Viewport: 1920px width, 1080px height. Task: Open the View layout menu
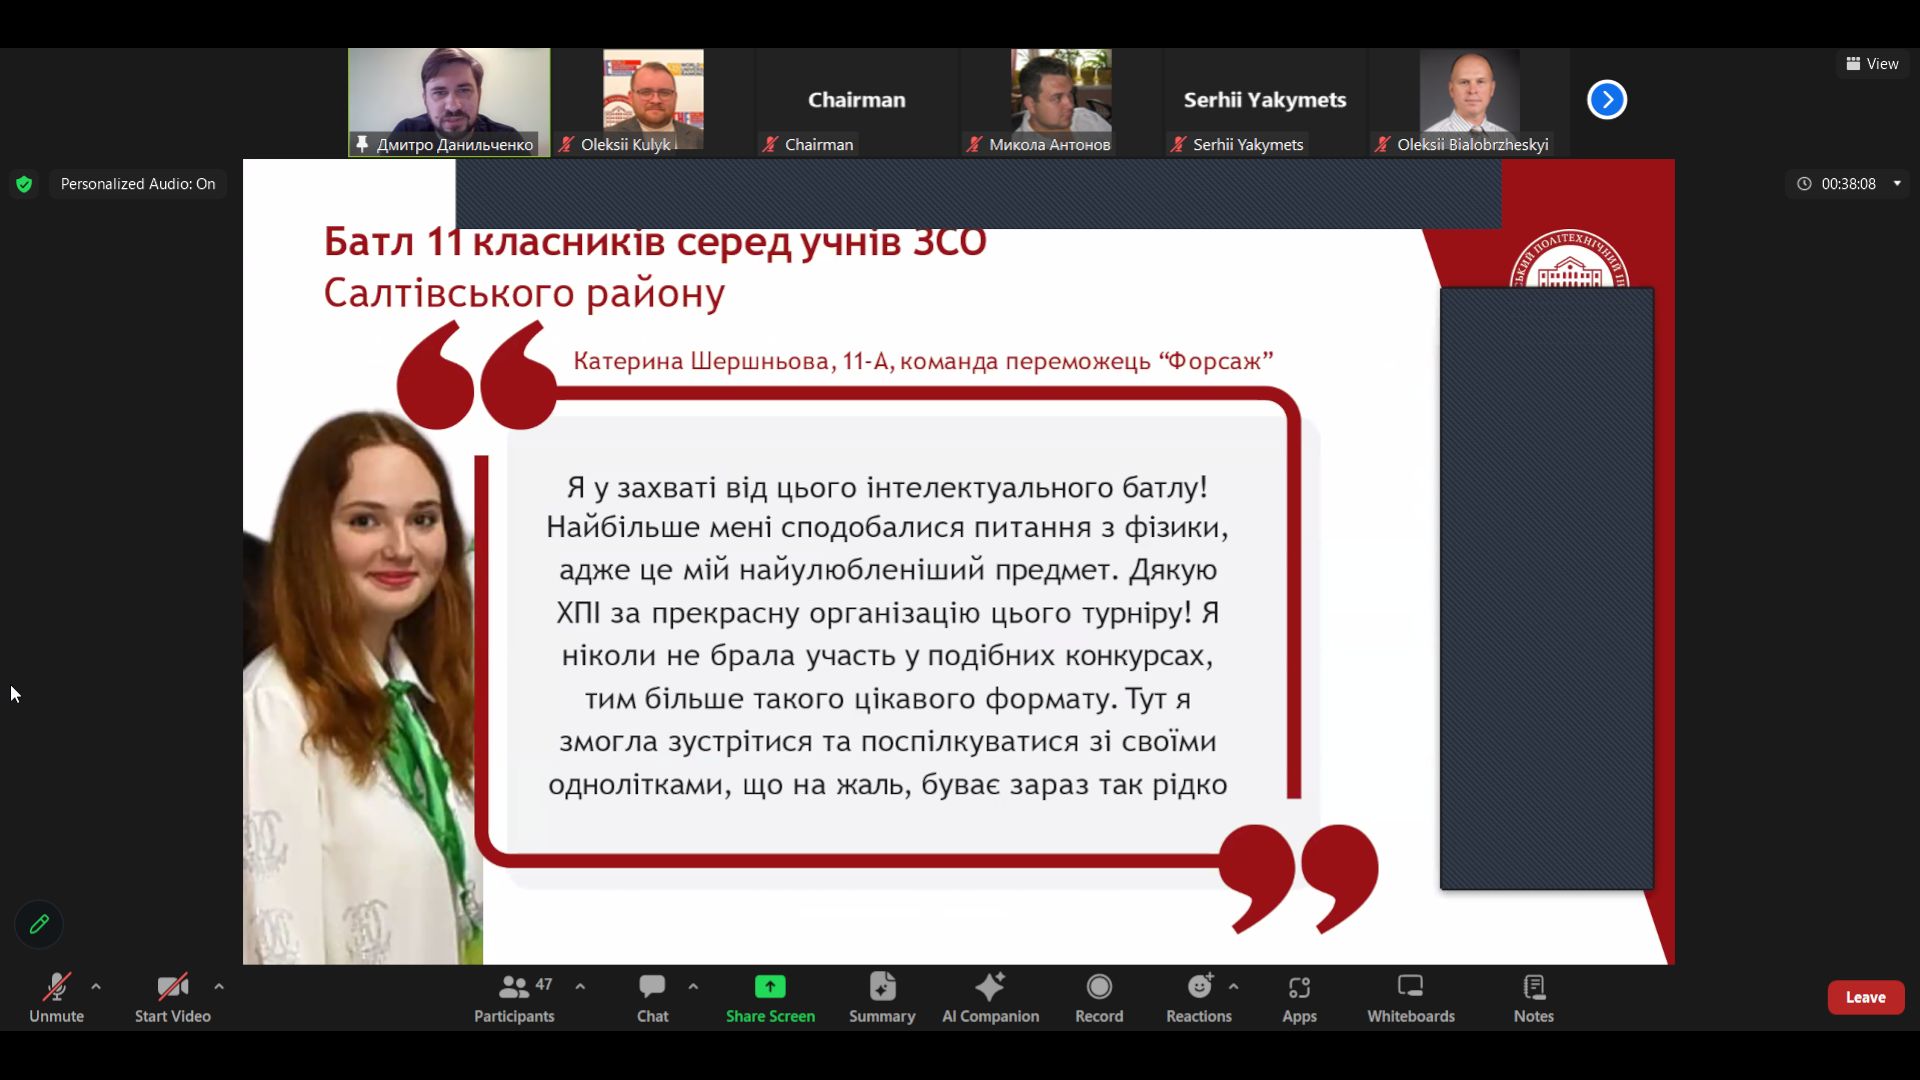pyautogui.click(x=1872, y=64)
